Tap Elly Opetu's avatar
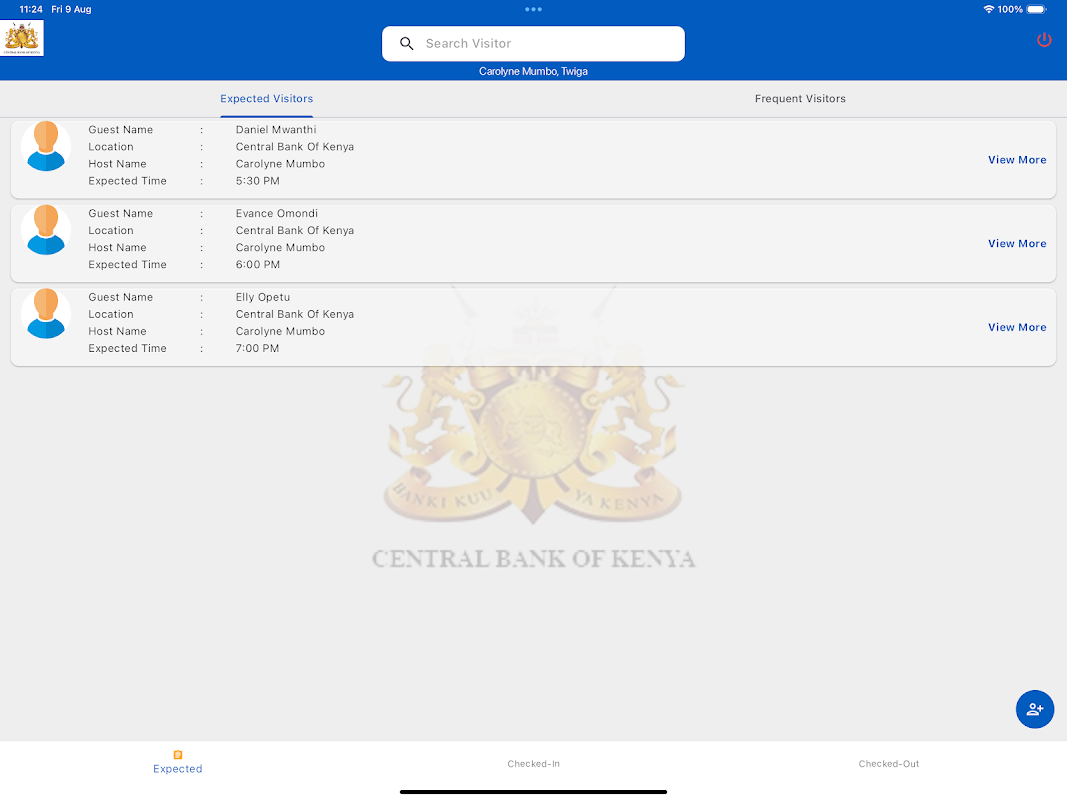Screen dimensions: 1067x800 [46, 314]
